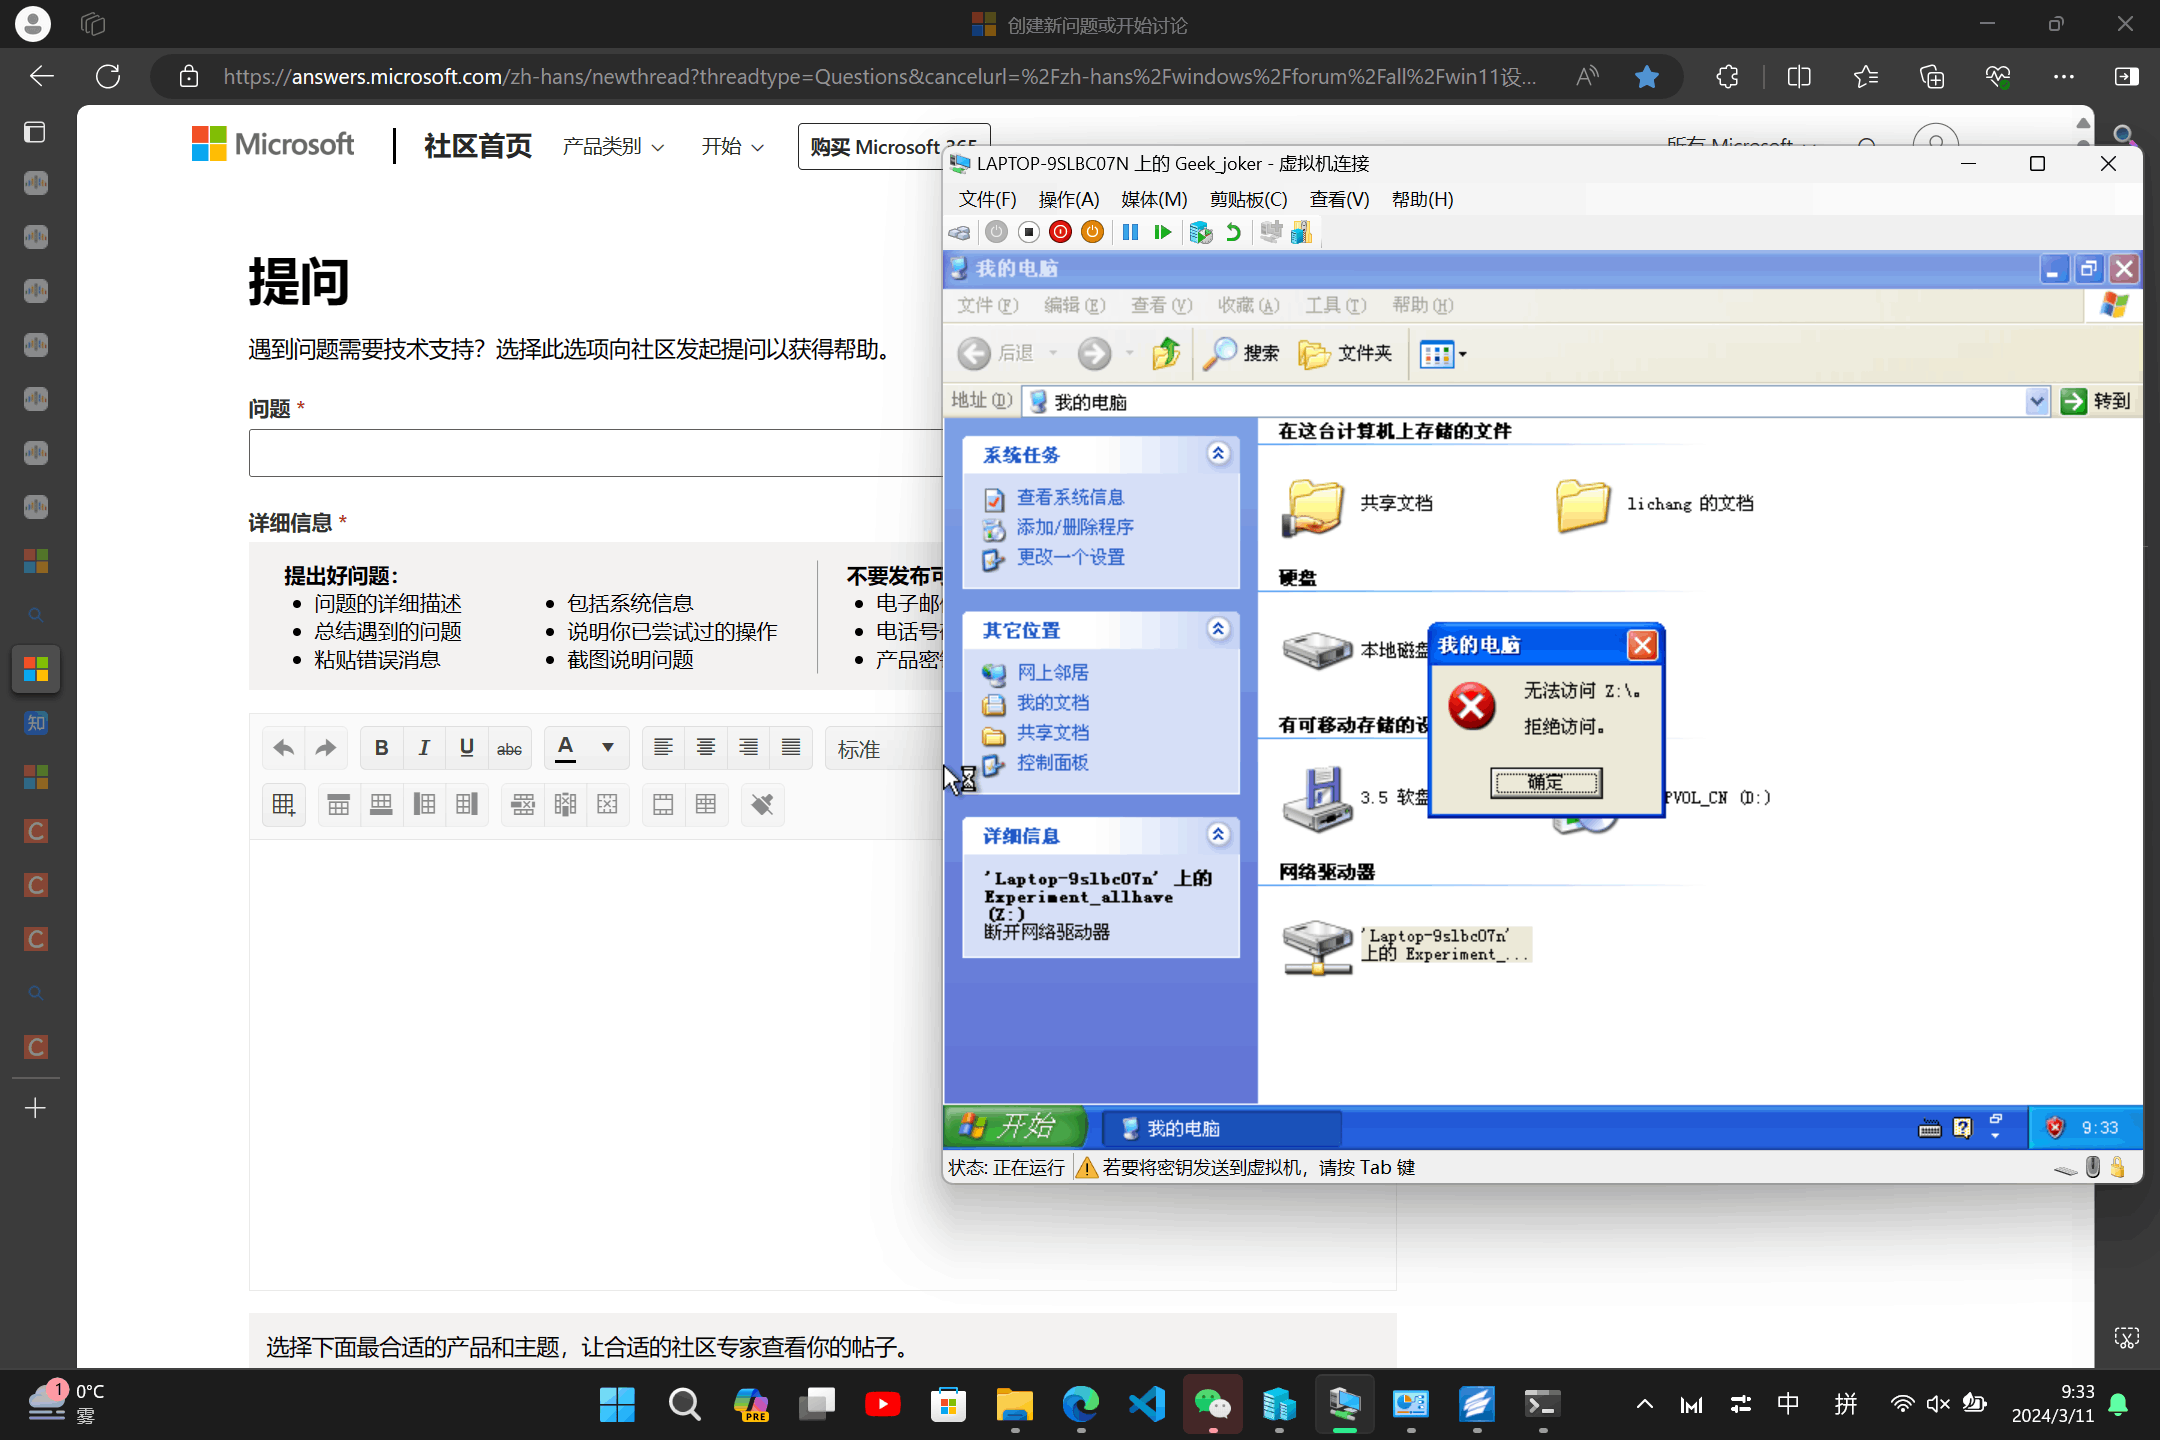2160x1440 pixels.
Task: Toggle the 文件夹 folders pane button
Action: (x=1345, y=353)
